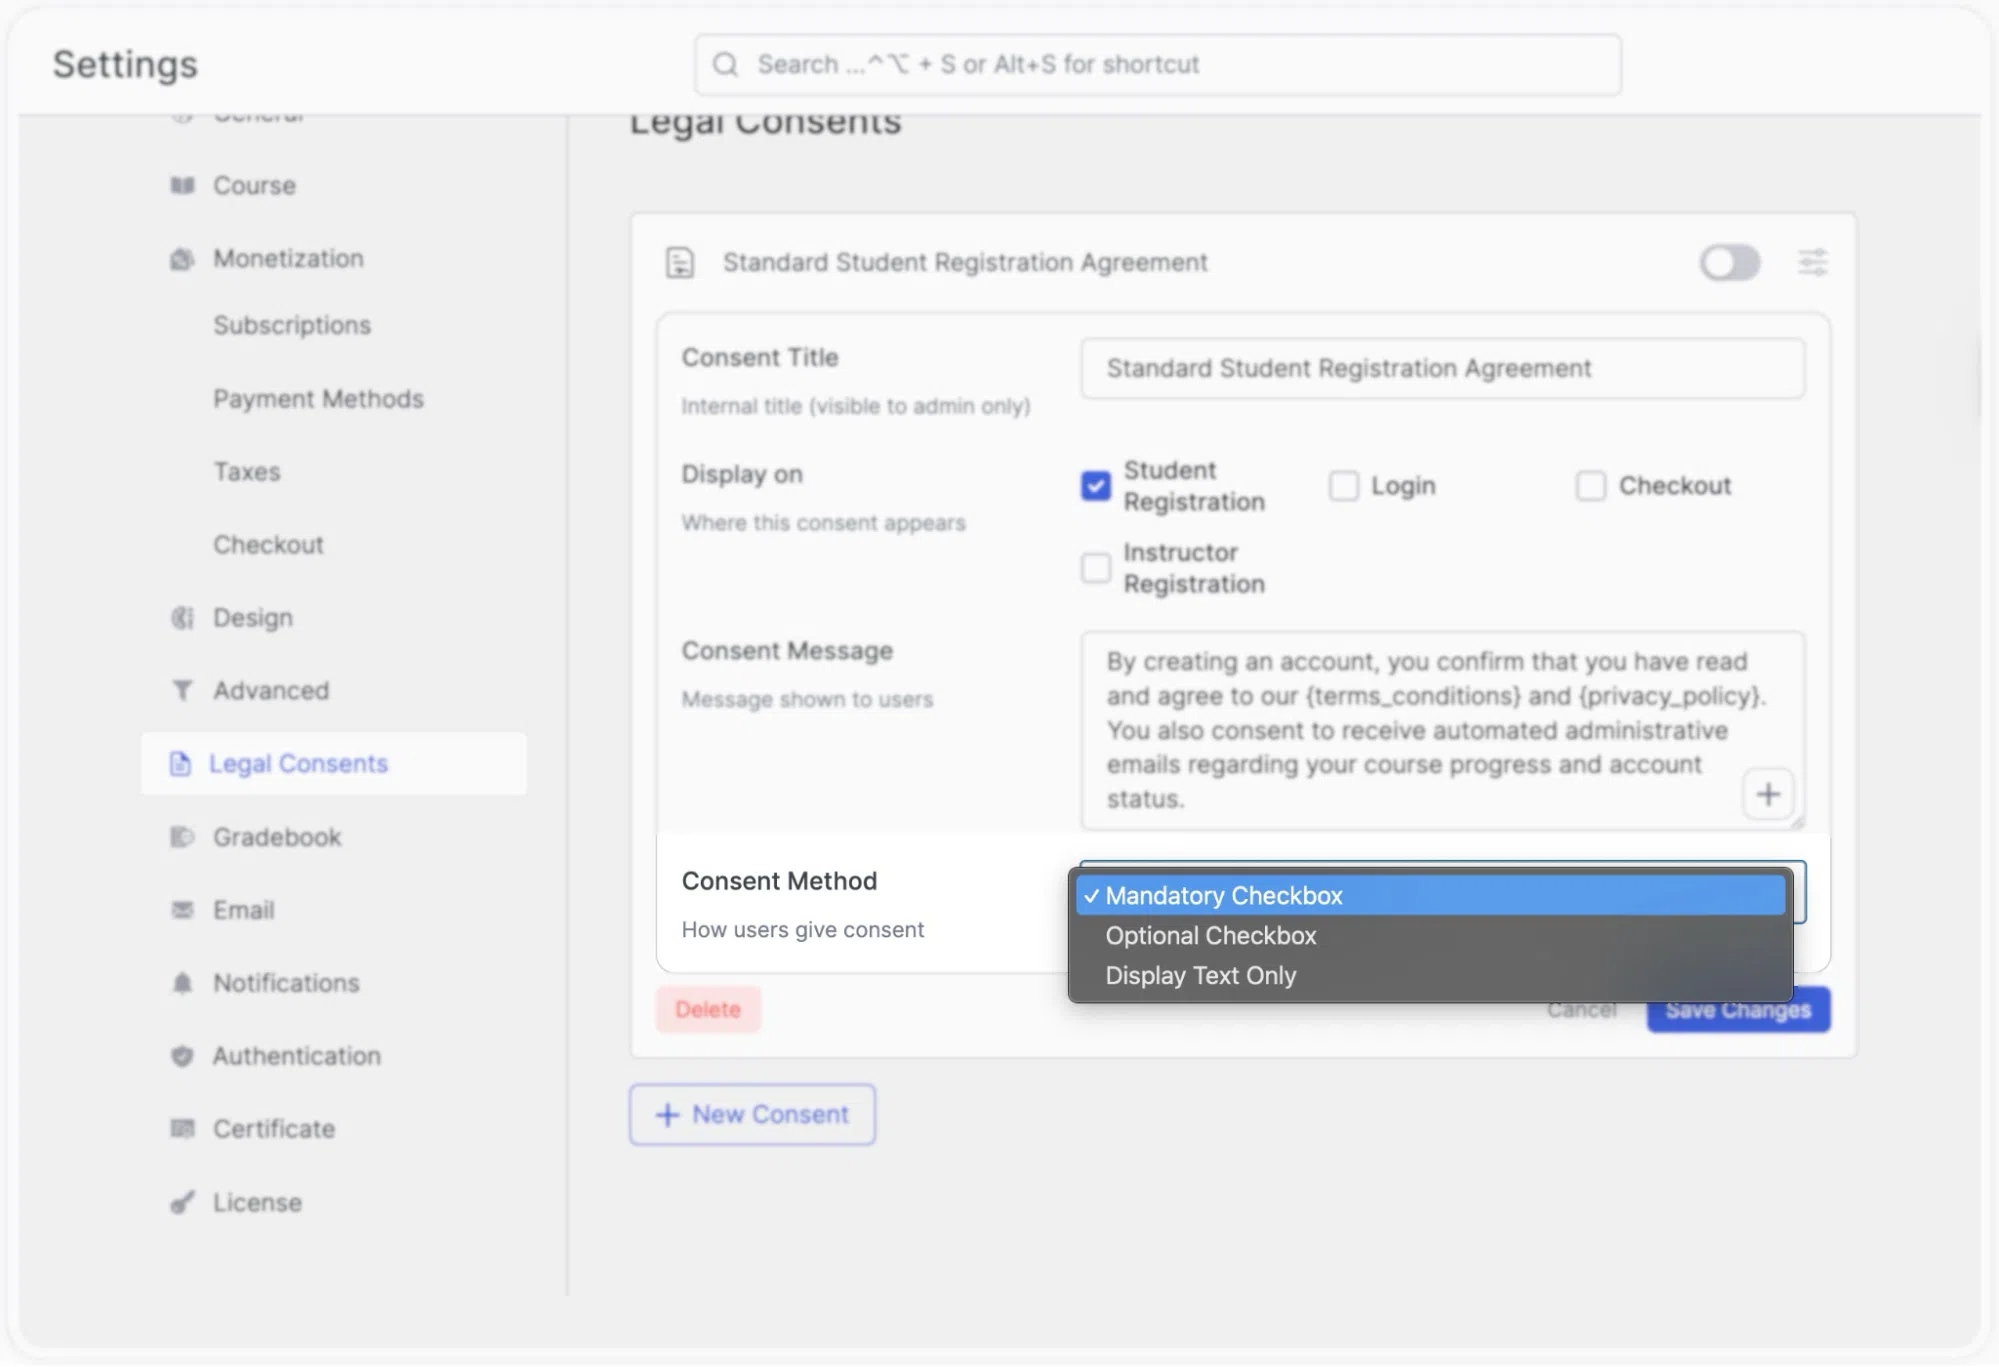
Task: Click the settings search field
Action: click(x=1158, y=65)
